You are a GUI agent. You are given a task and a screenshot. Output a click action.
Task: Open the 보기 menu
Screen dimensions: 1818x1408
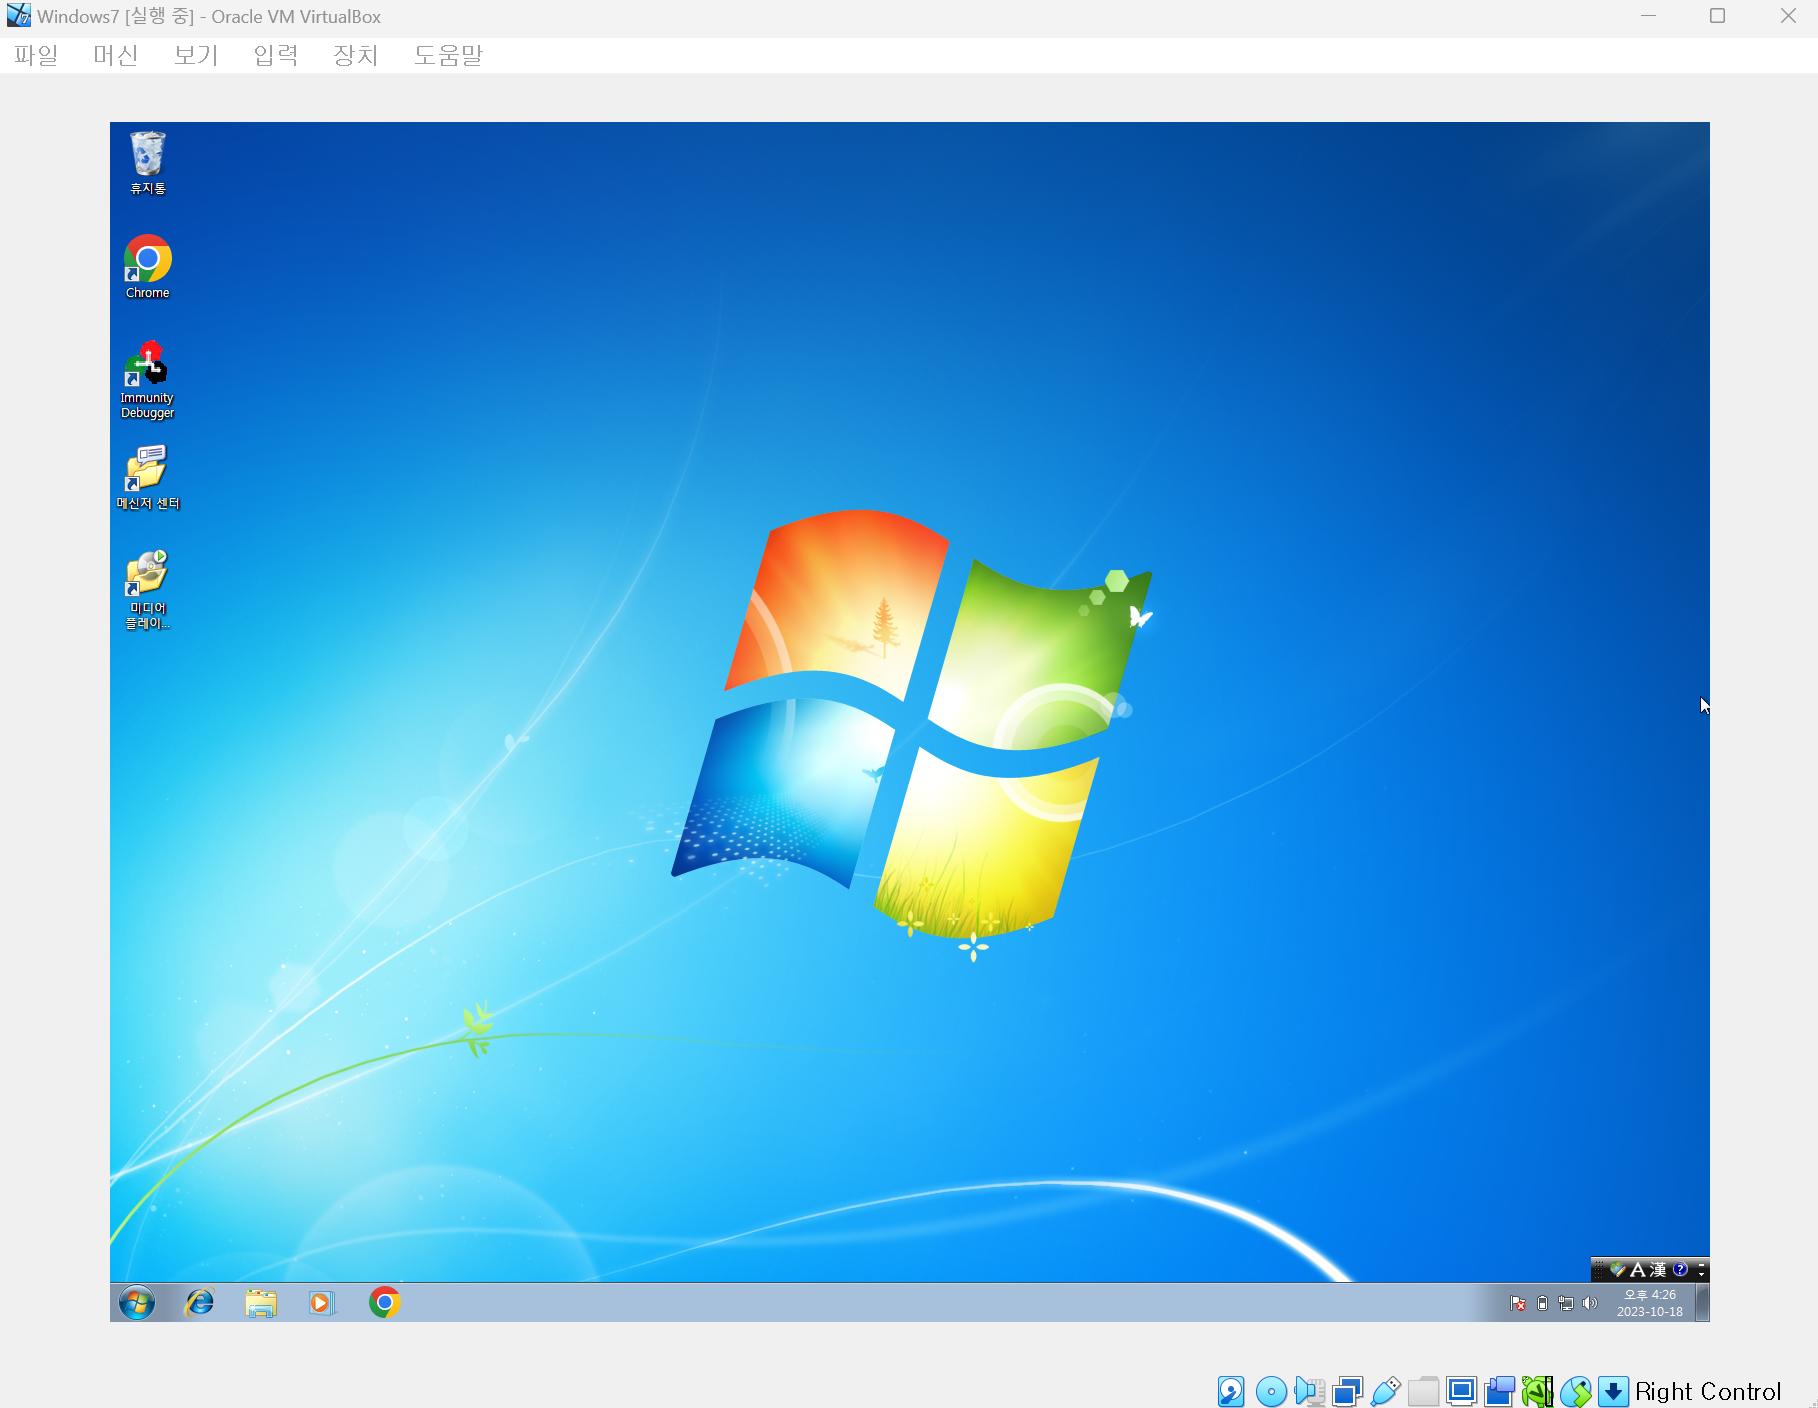tap(195, 55)
